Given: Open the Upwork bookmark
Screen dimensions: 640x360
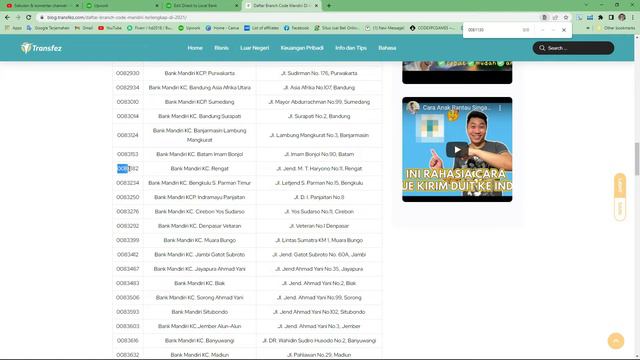Looking at the screenshot, I should (x=189, y=28).
